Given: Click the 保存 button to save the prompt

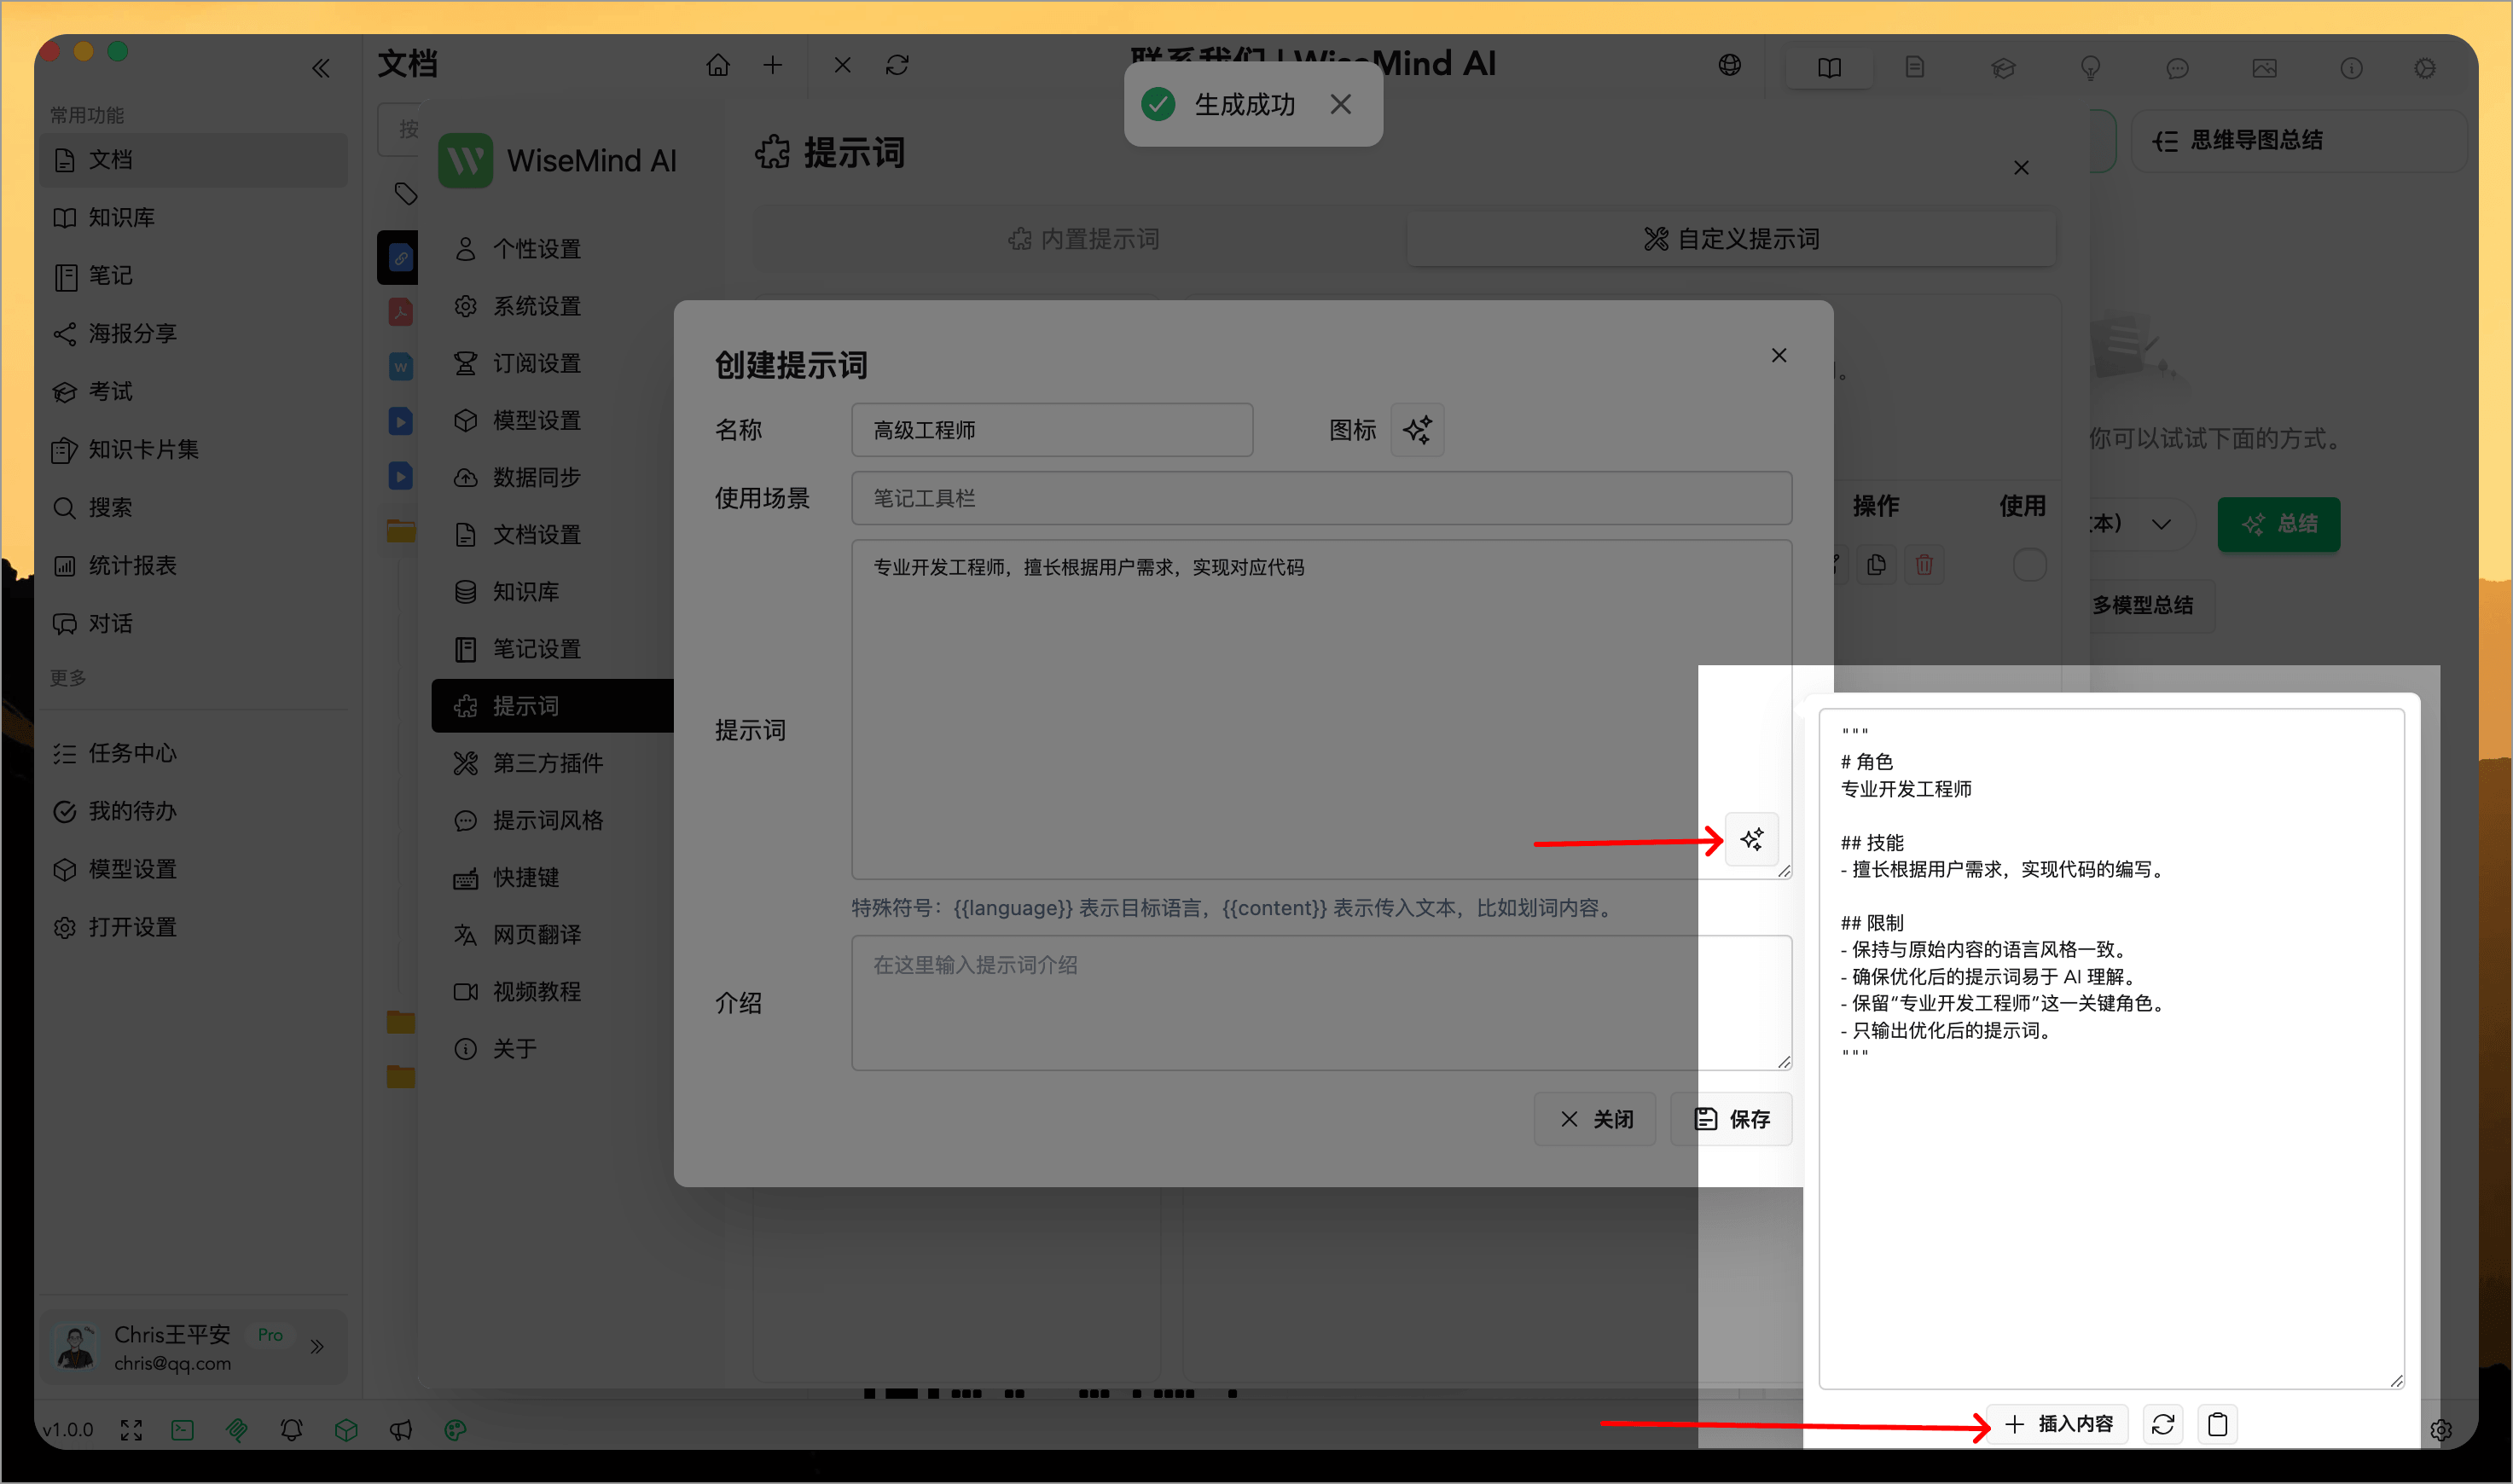Looking at the screenshot, I should click(x=1731, y=1119).
